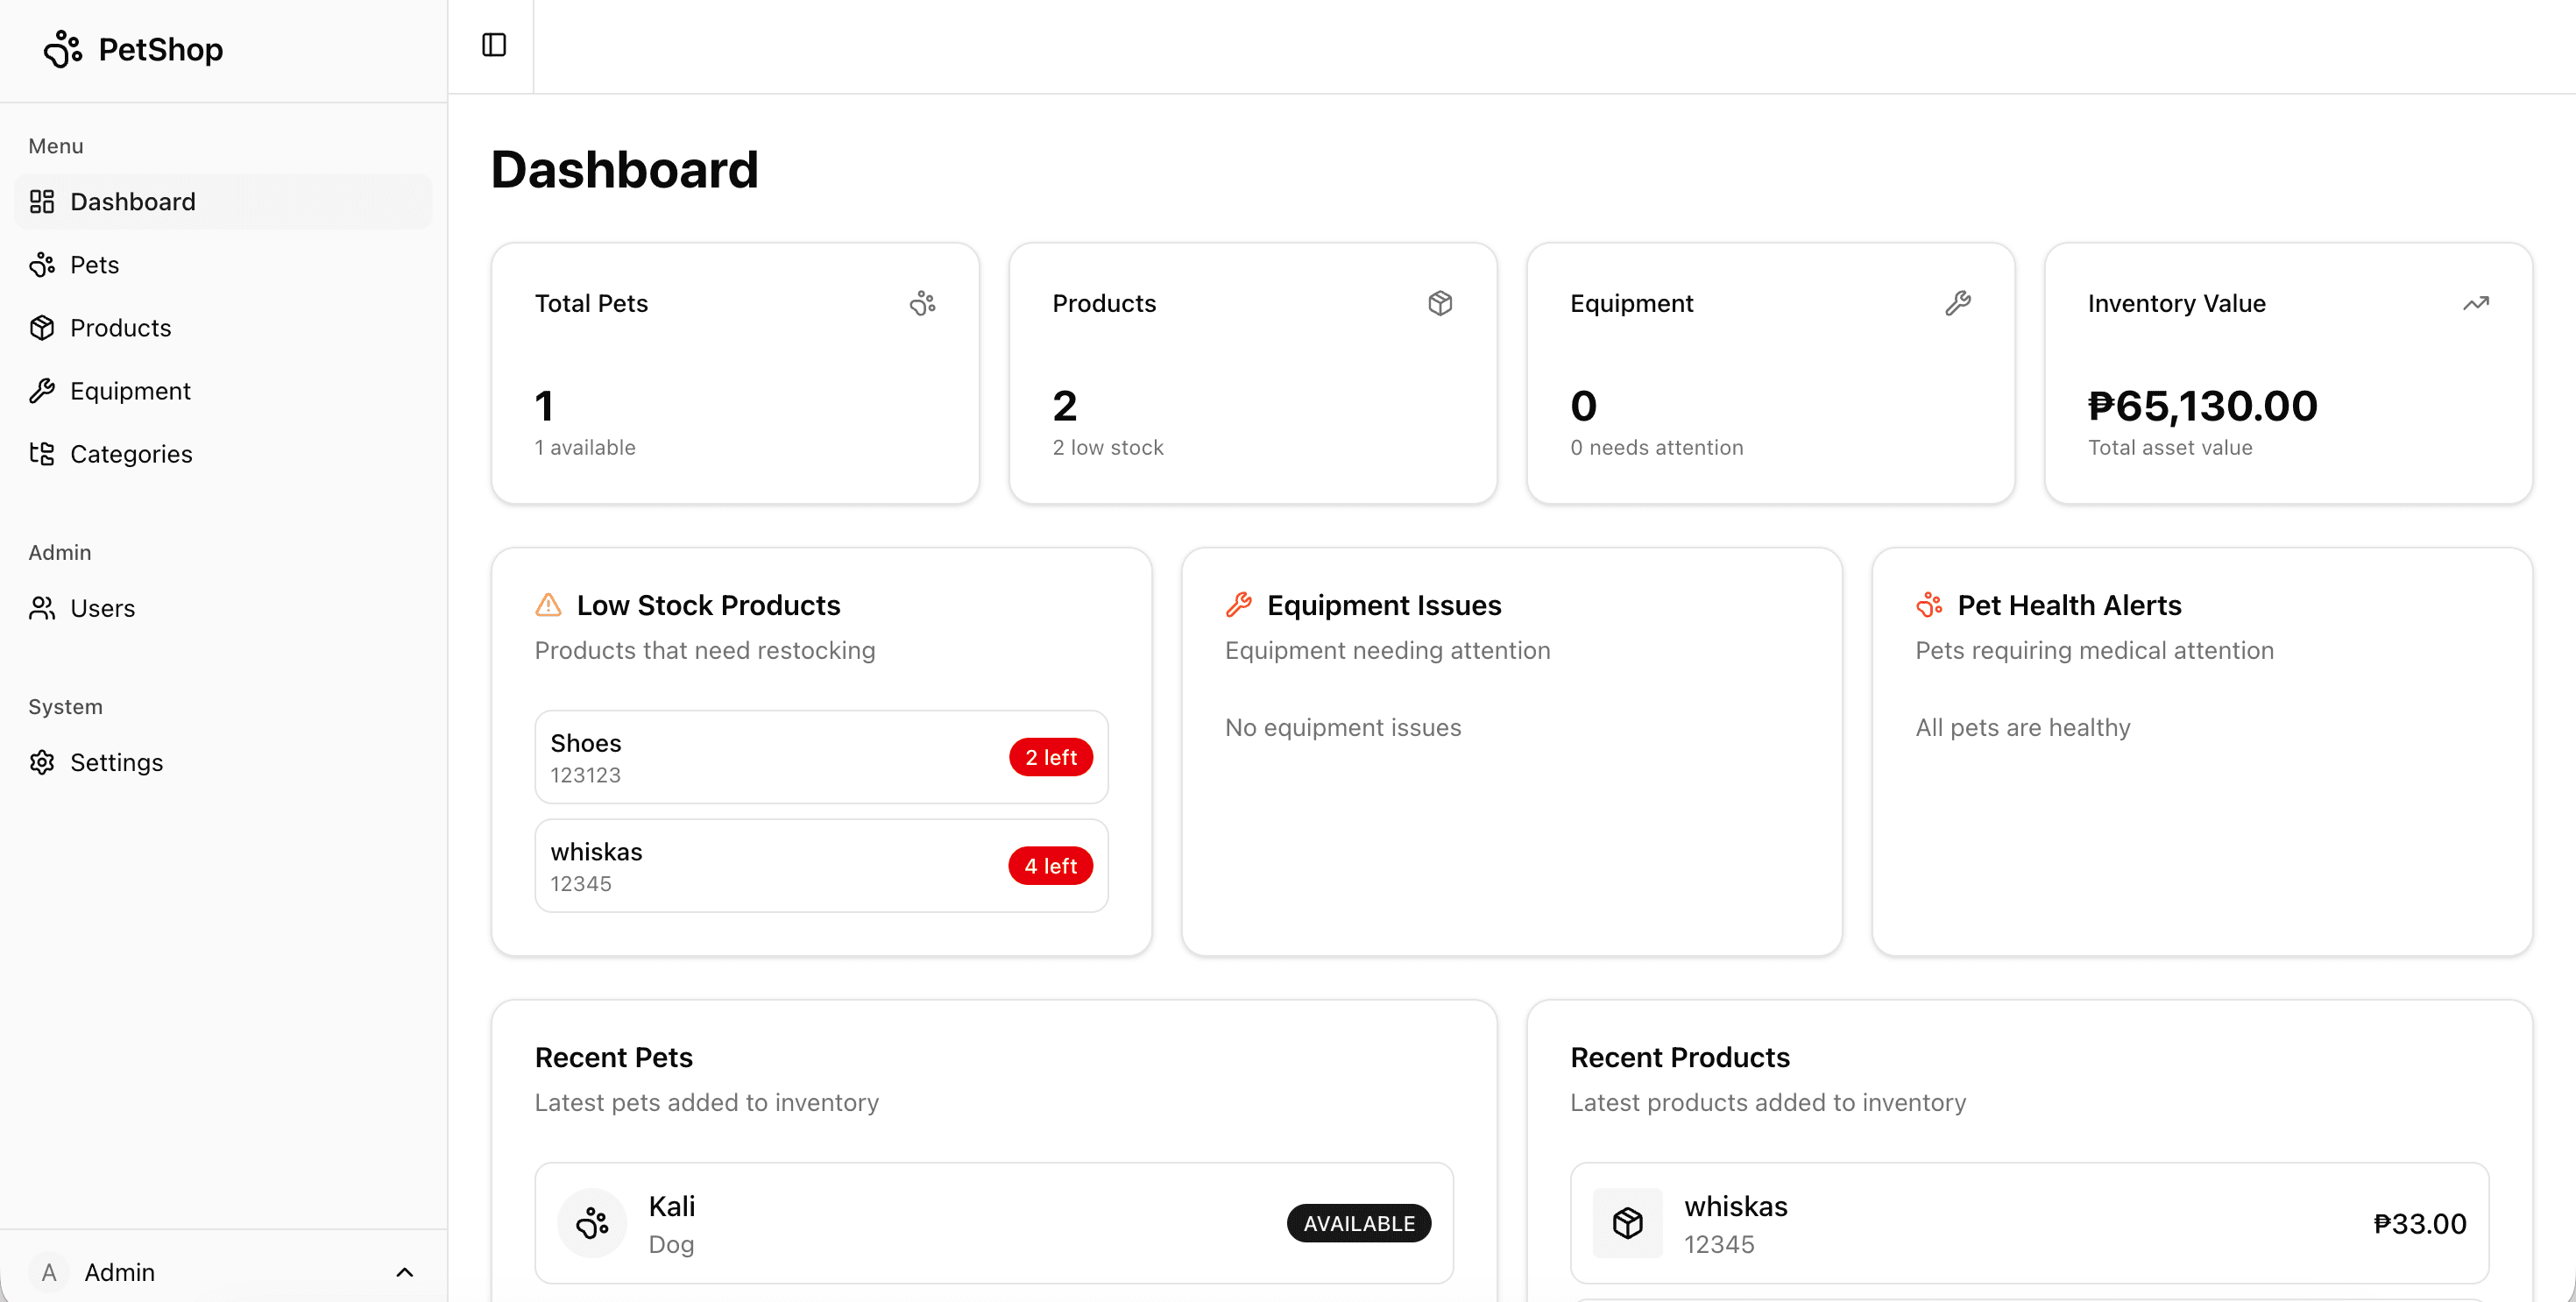Click the paw icon beside Pets
This screenshot has width=2576, height=1302.
click(x=42, y=265)
